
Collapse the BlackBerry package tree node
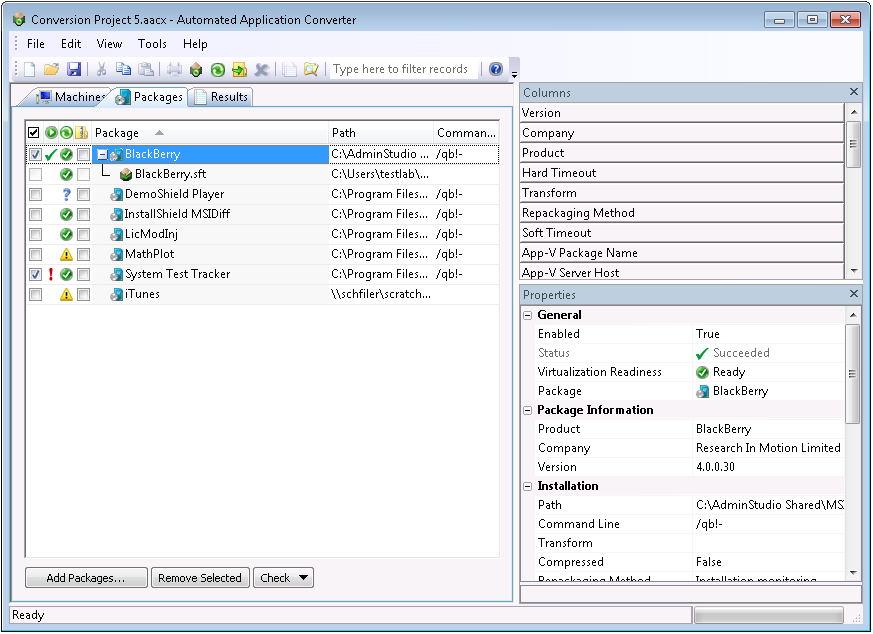click(102, 154)
